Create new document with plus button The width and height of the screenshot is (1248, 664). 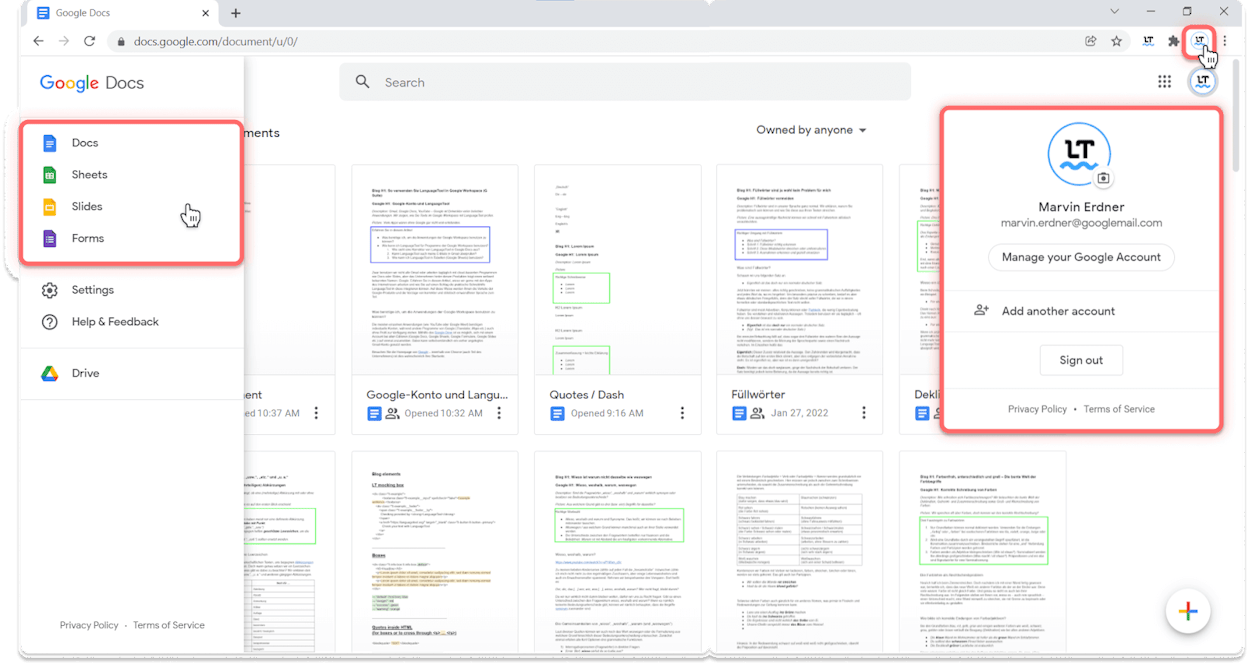1188,611
